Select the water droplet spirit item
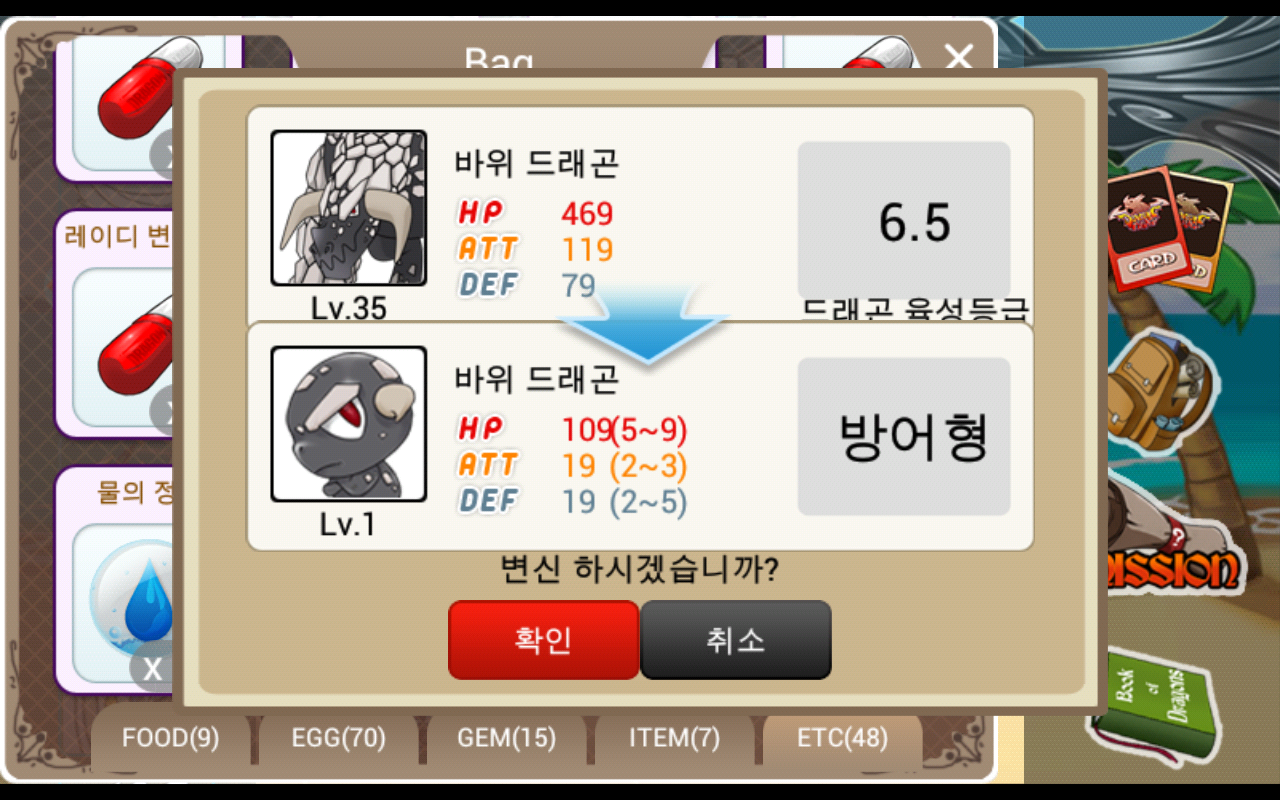1280x800 pixels. point(130,590)
